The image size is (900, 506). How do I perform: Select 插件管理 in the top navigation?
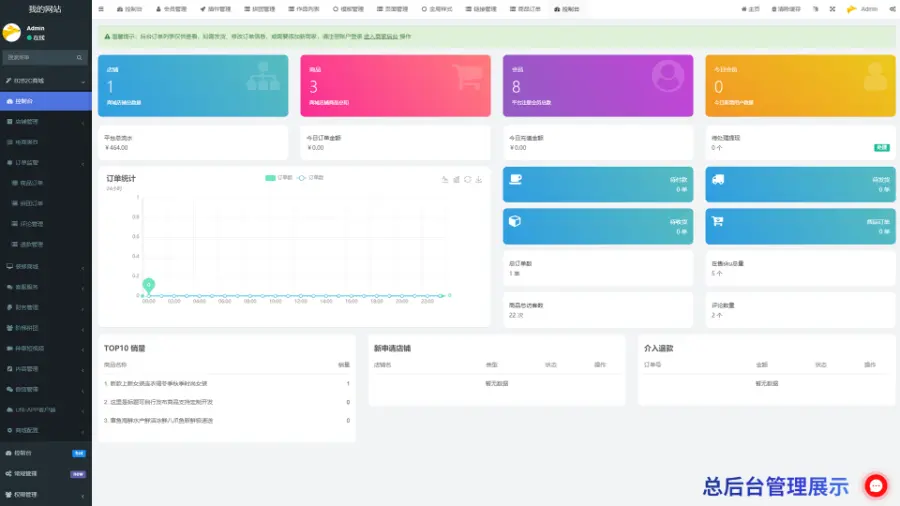click(x=215, y=8)
